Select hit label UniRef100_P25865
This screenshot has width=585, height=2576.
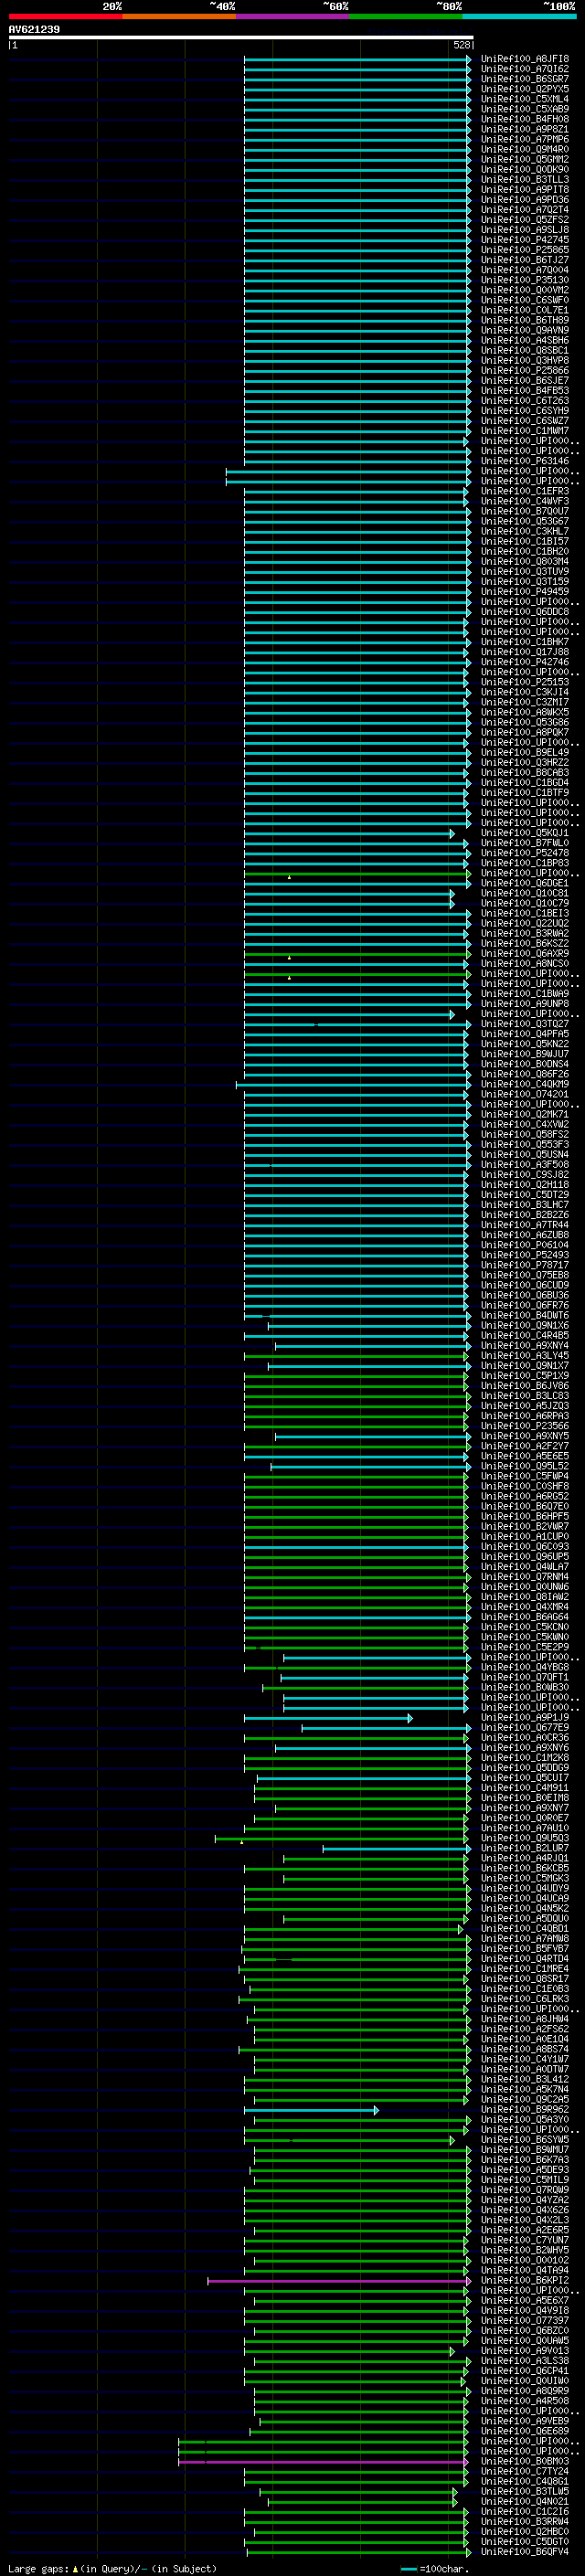click(525, 250)
